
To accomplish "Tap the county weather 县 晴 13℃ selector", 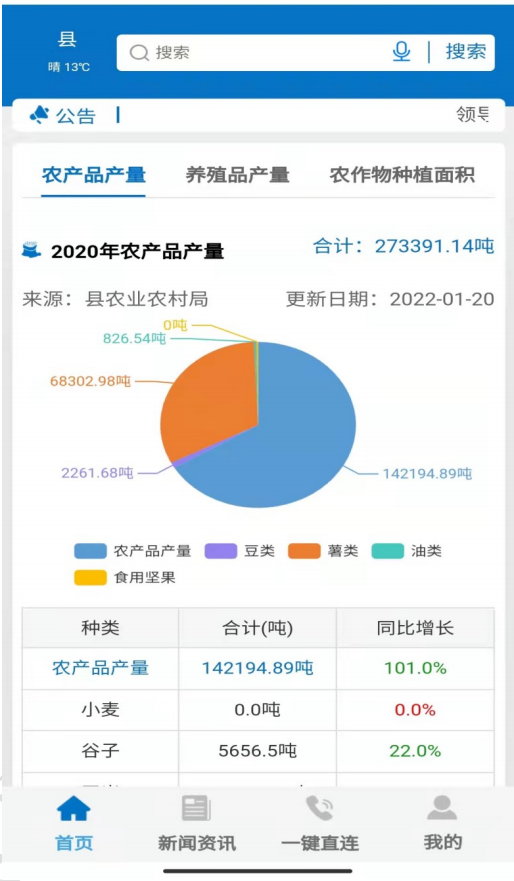I will point(68,52).
